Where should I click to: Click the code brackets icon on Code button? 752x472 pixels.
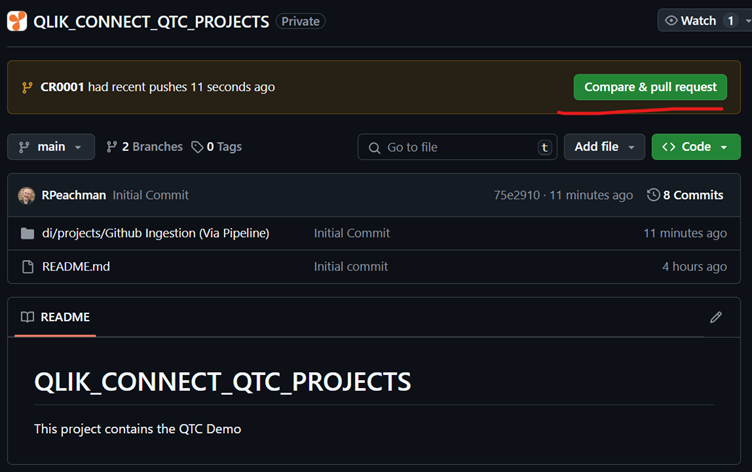point(669,147)
